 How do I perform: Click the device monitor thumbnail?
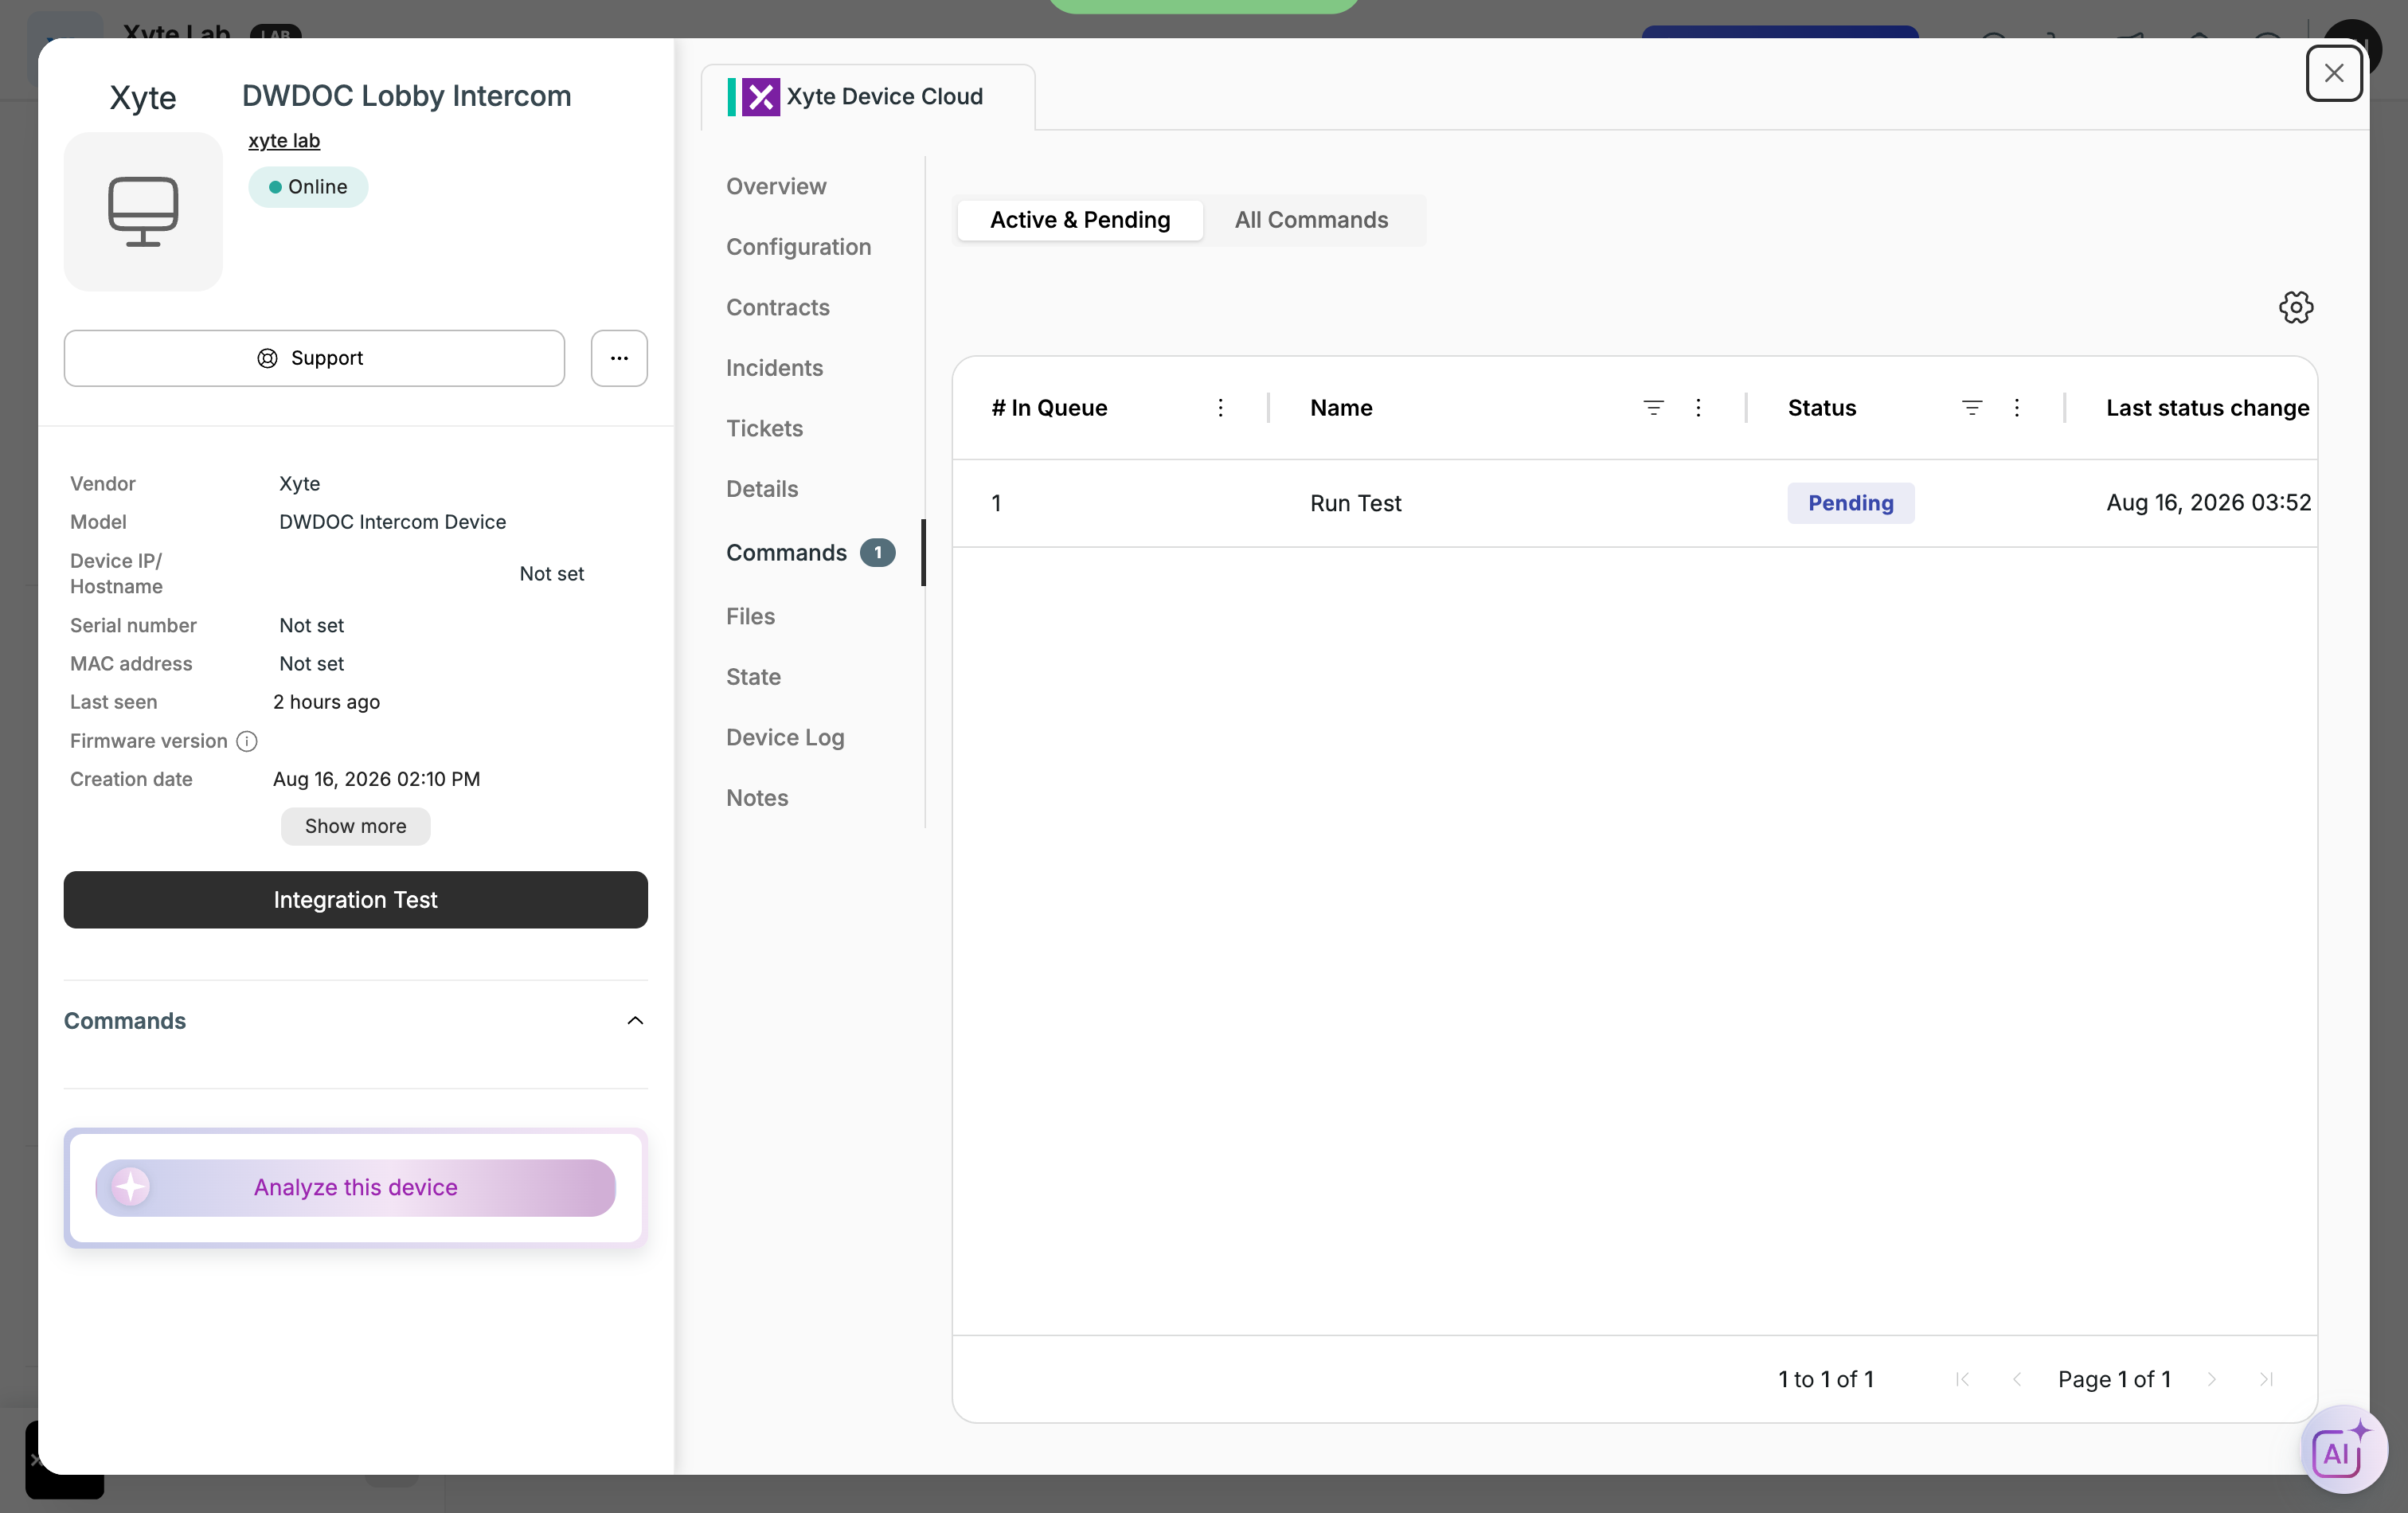point(143,211)
